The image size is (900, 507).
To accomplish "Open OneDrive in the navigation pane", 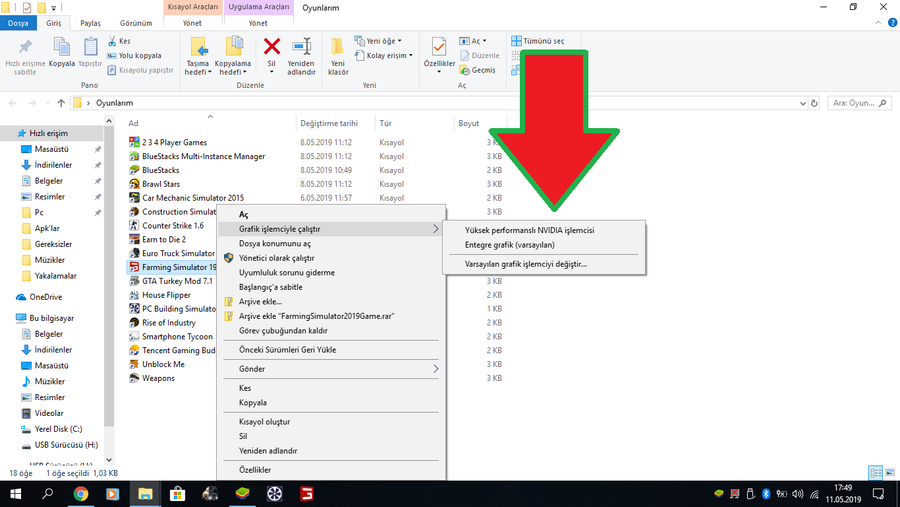I will tap(45, 297).
